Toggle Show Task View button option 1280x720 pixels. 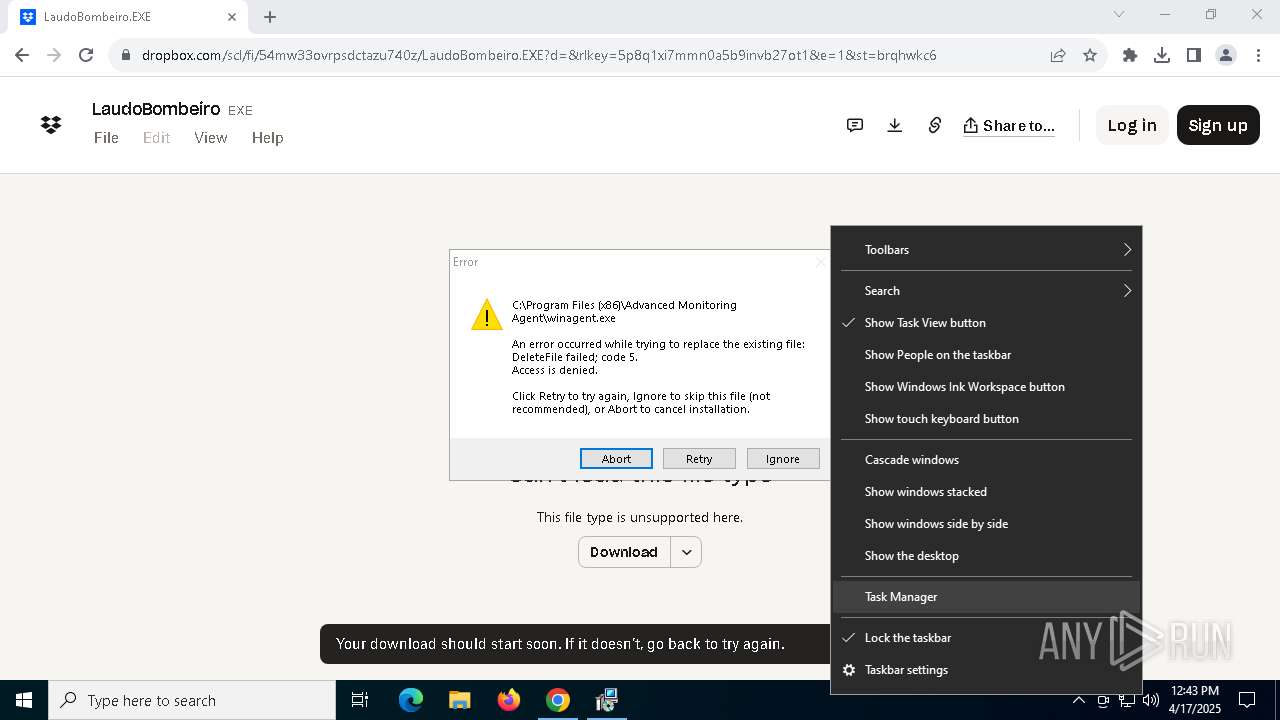[x=986, y=322]
